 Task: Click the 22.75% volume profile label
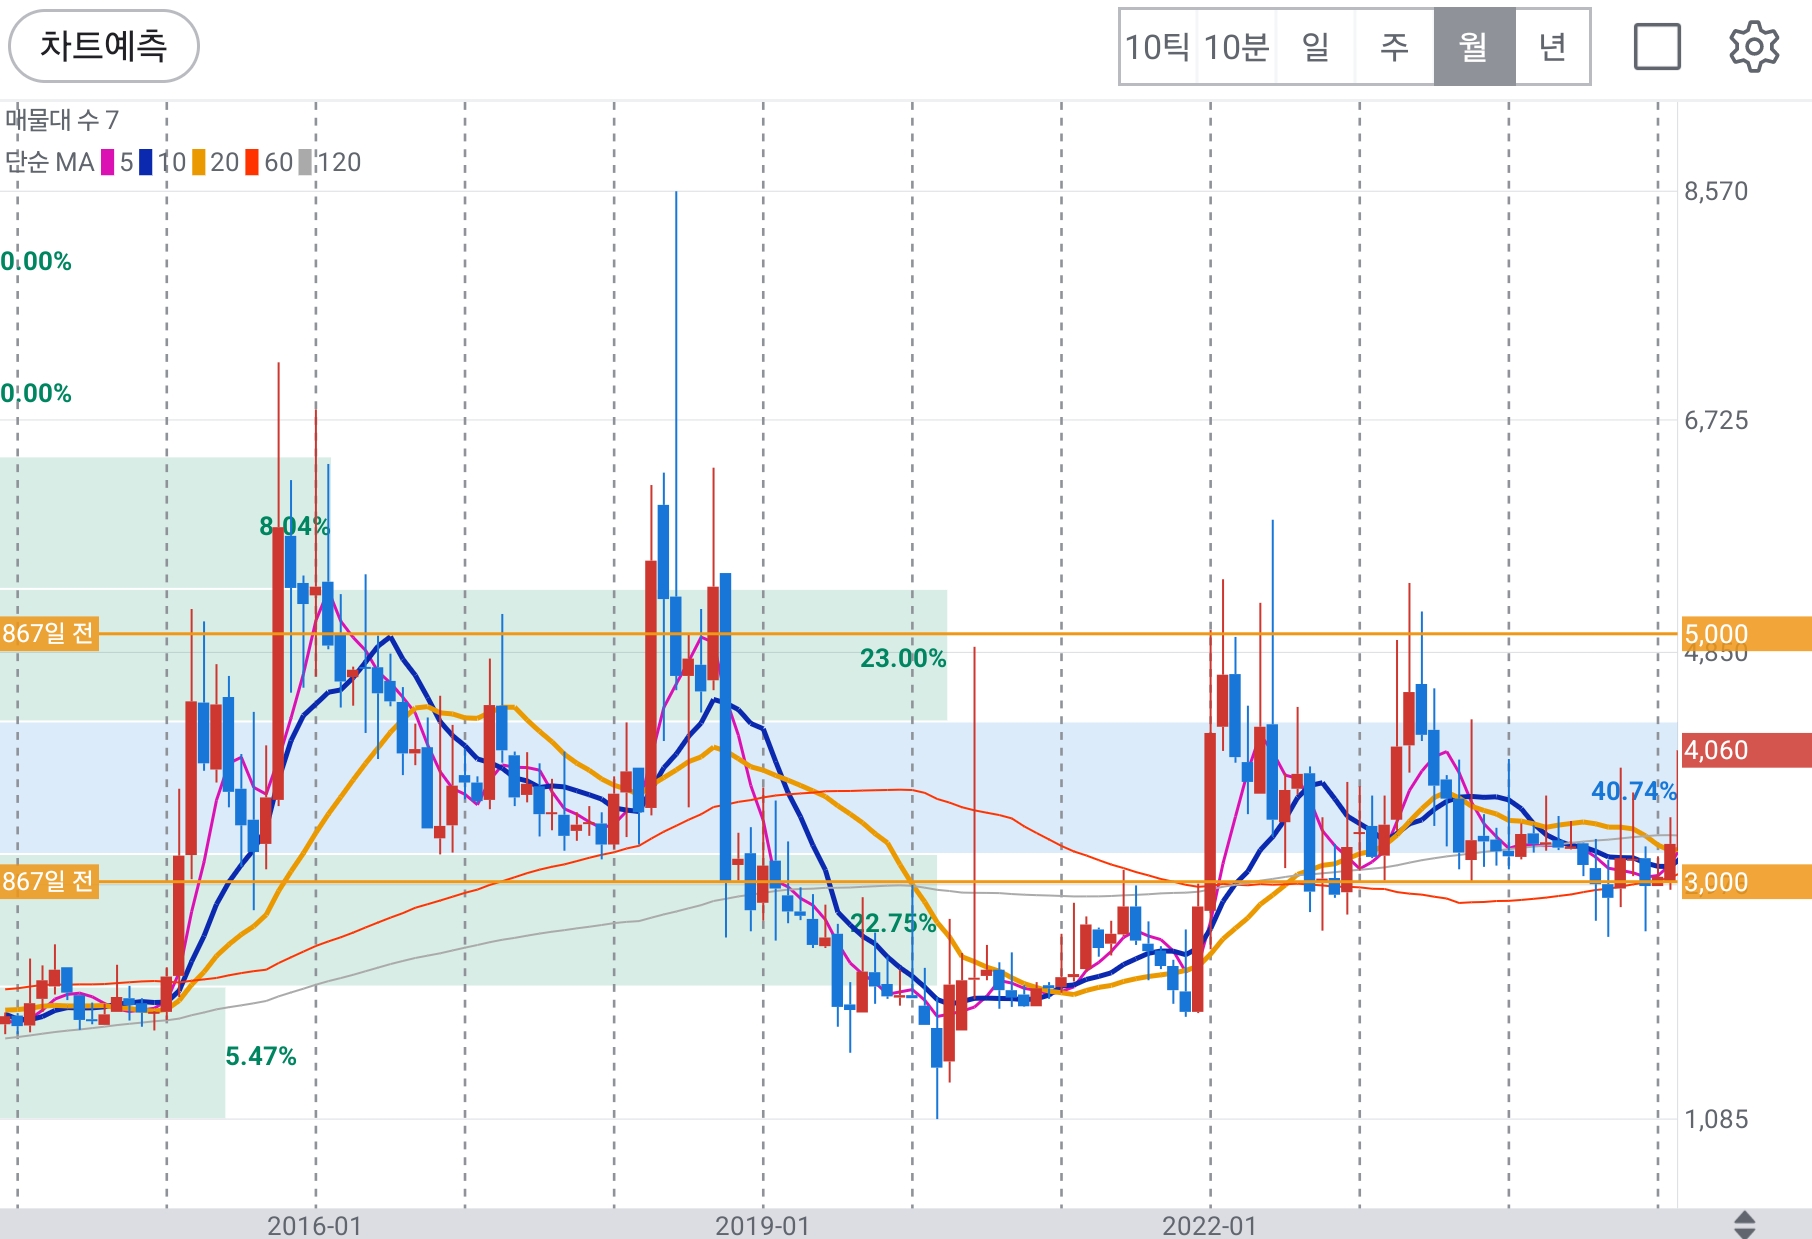pos(893,923)
